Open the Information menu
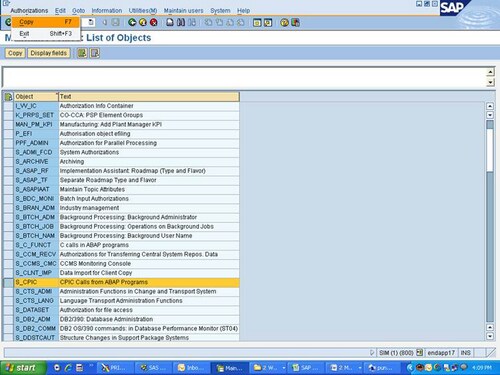Viewport: 500px width, 375px height. (x=107, y=11)
